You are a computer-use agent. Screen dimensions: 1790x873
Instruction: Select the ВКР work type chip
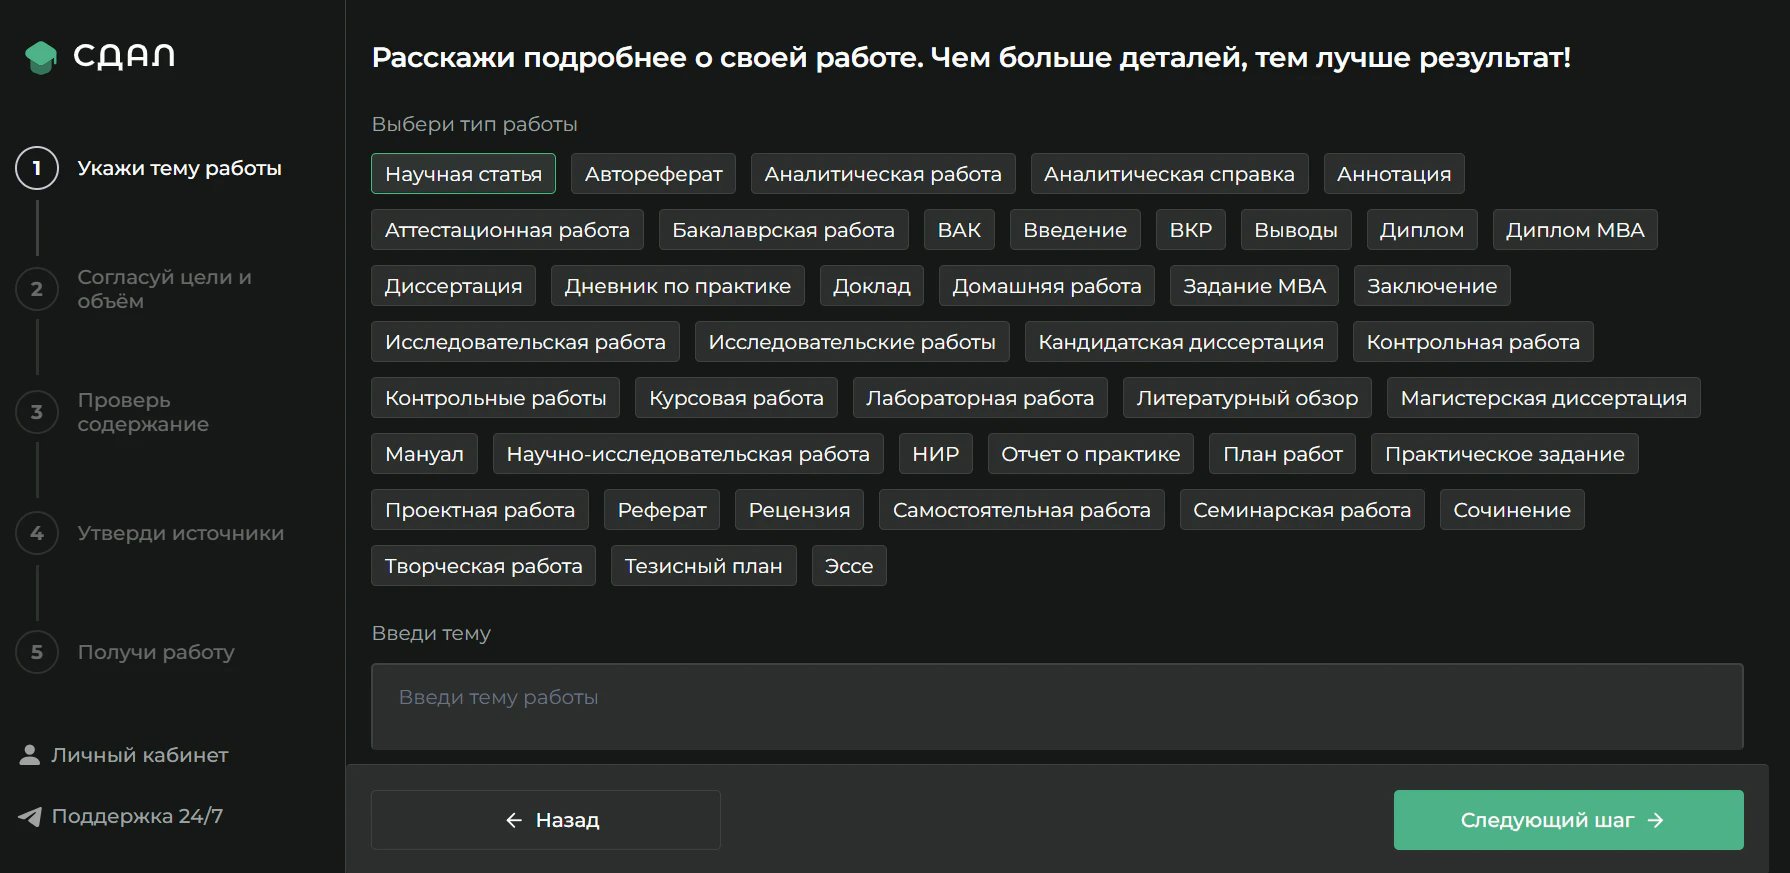[1190, 230]
